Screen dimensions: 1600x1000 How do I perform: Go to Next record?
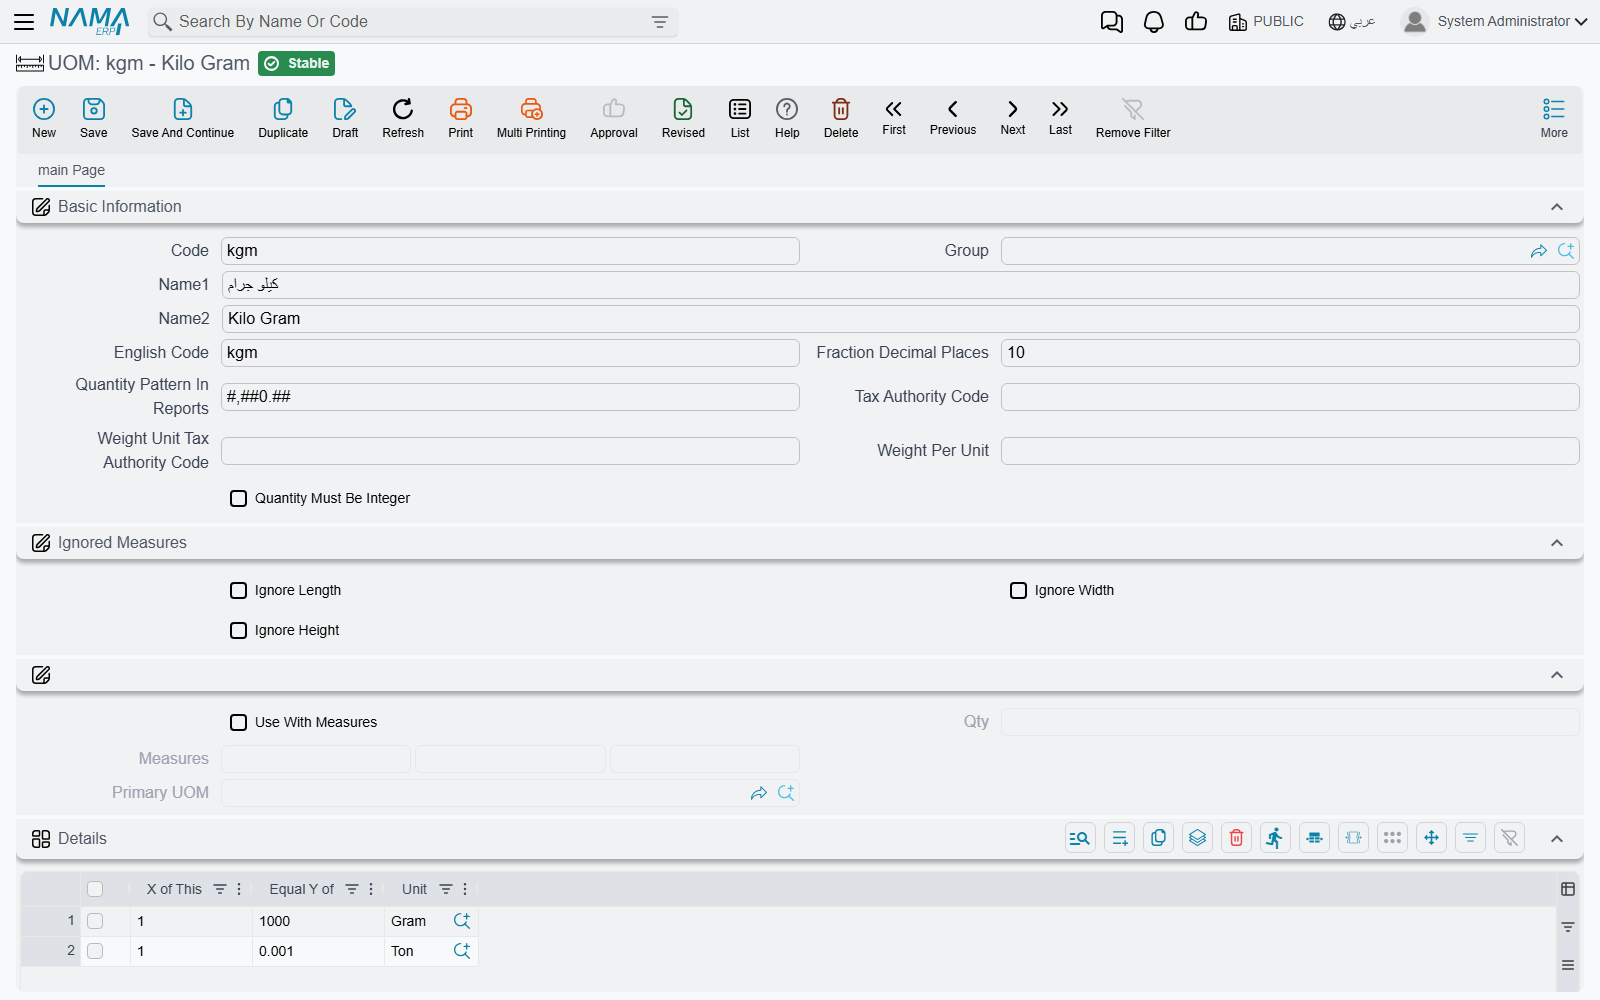(1013, 116)
